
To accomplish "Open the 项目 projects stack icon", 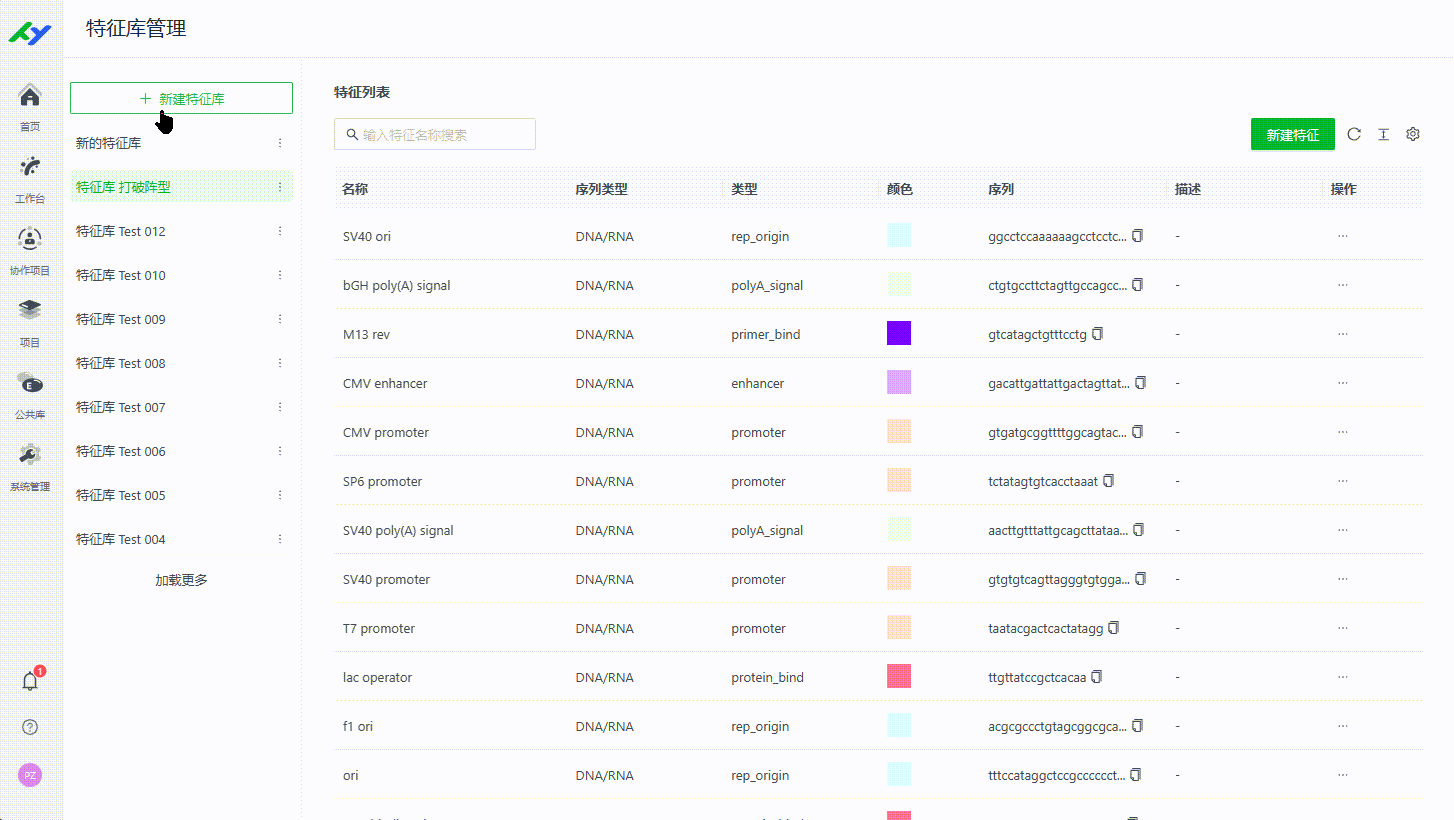I will [30, 310].
